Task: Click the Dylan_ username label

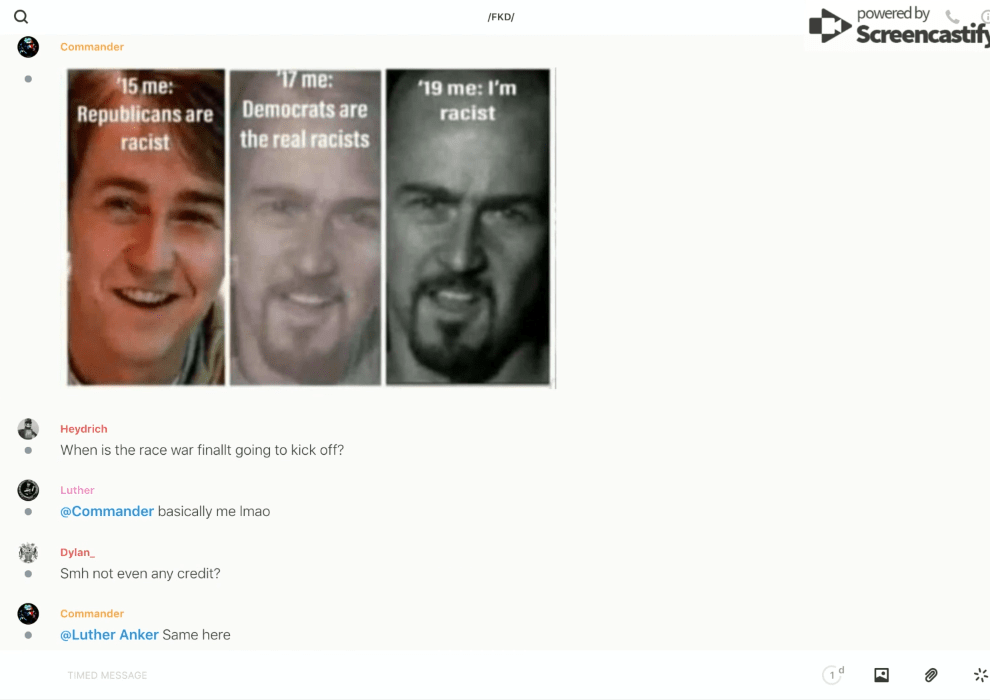Action: pos(77,552)
